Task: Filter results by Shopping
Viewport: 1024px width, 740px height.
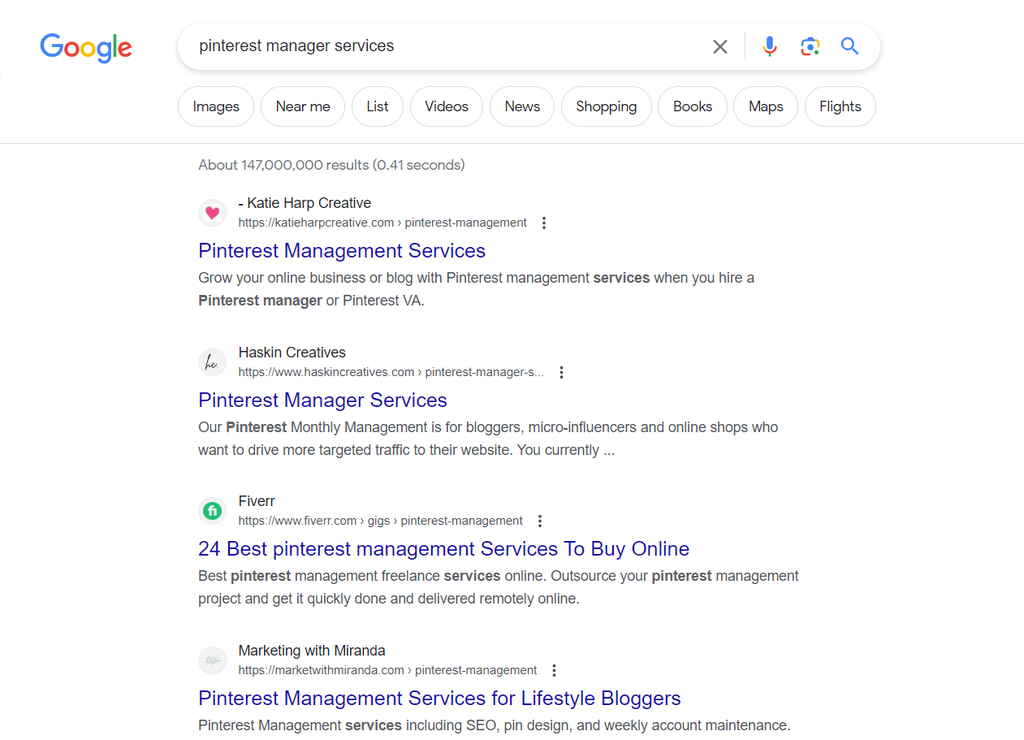Action: [606, 107]
